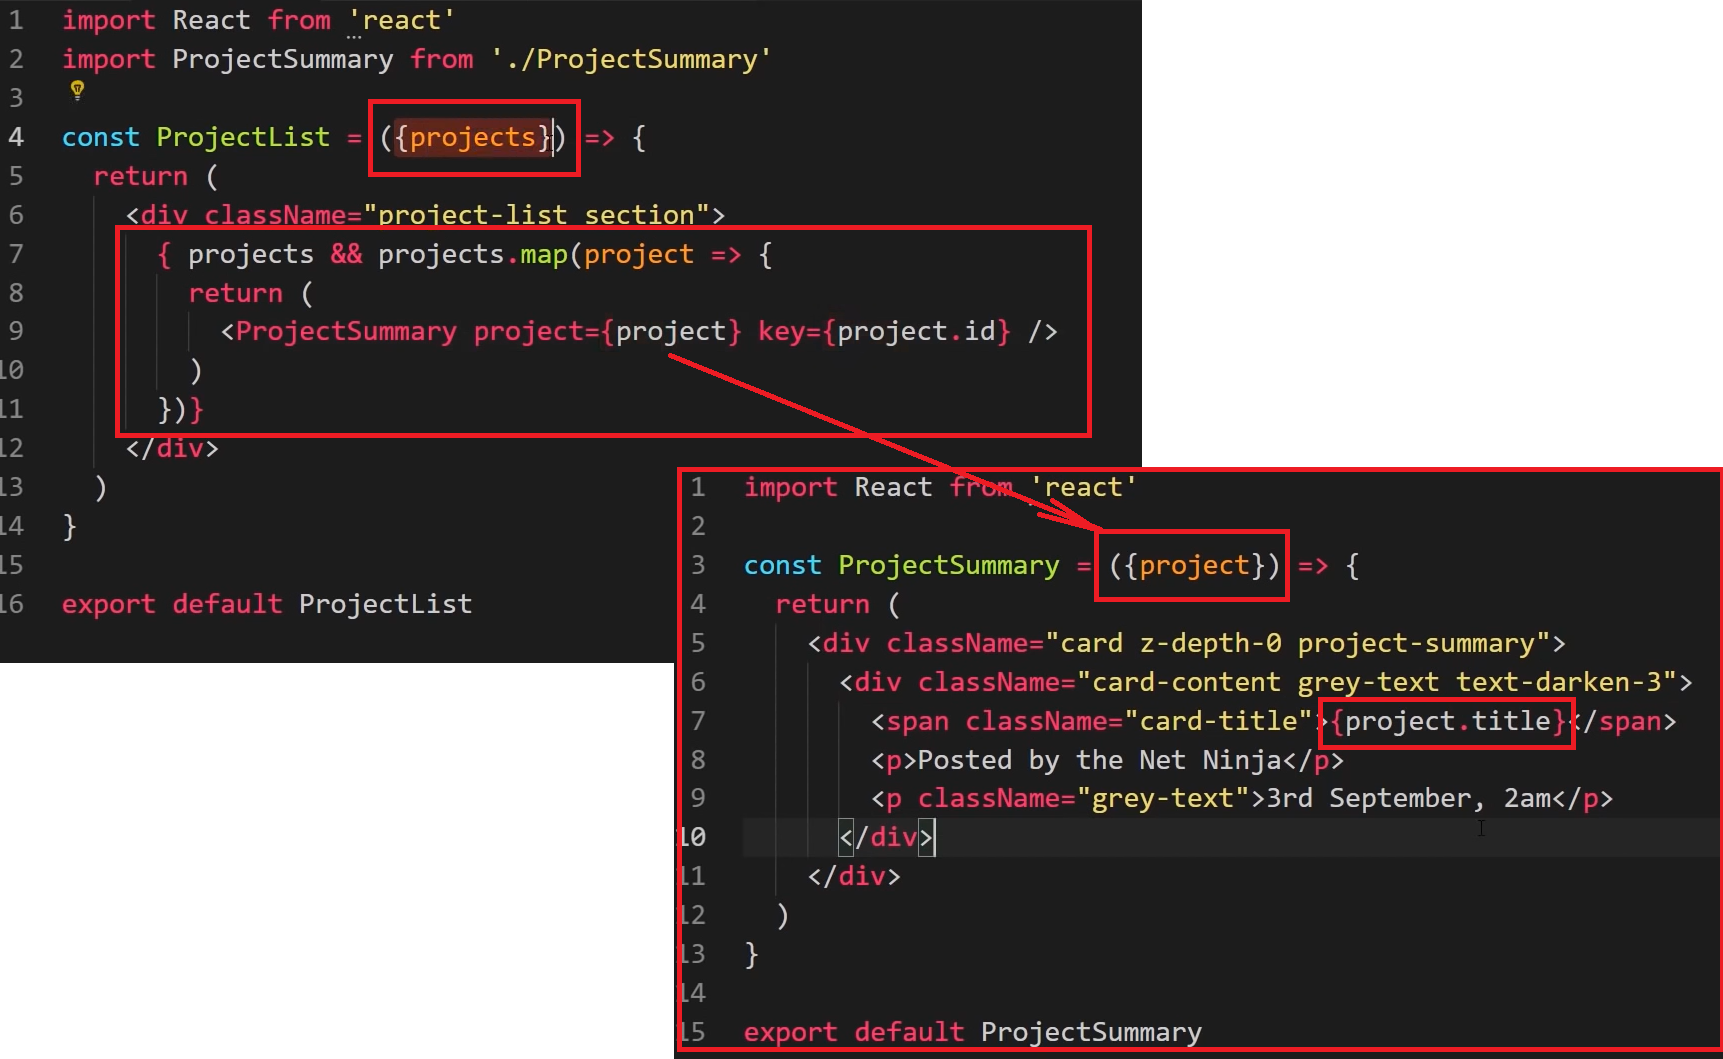
Task: Click "Posted by the Net Ninja" text
Action: coord(1099,760)
